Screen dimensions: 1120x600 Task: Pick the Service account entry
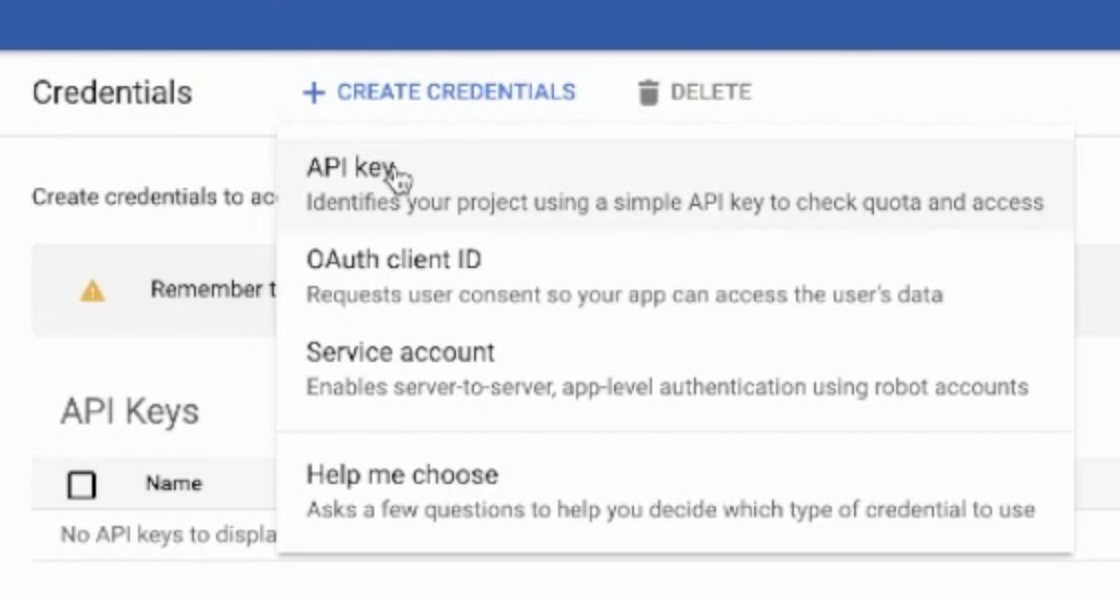[675, 369]
